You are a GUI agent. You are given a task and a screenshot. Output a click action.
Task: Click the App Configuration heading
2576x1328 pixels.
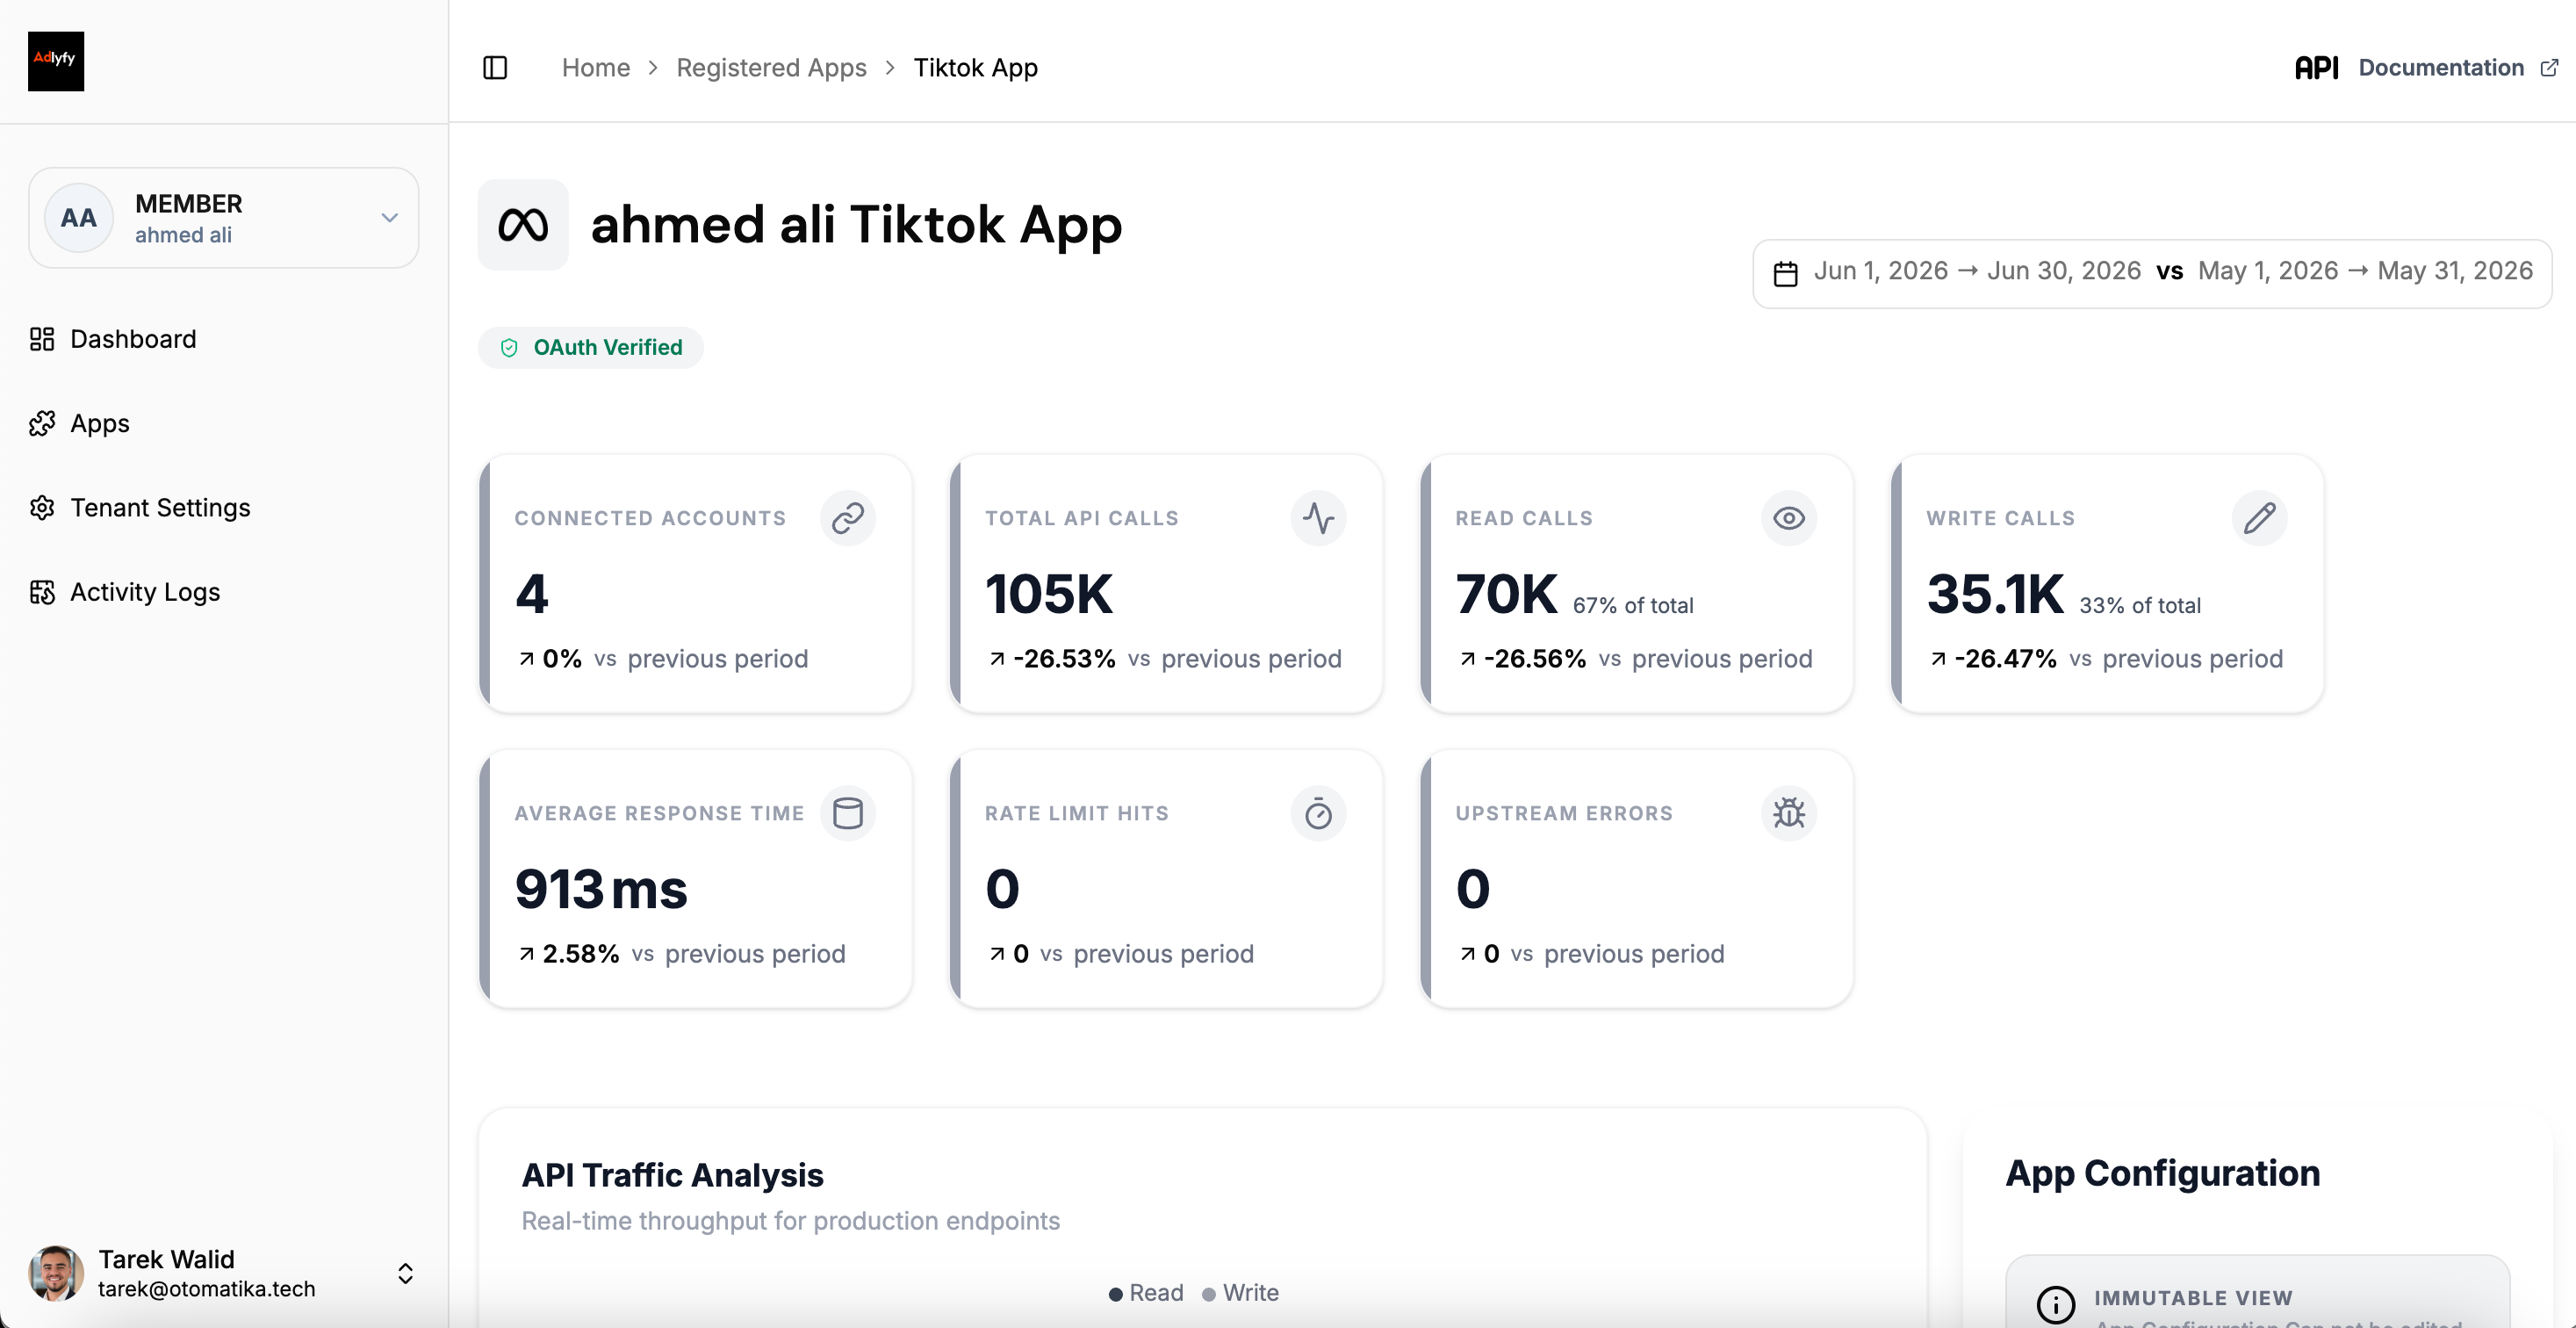pyautogui.click(x=2162, y=1173)
